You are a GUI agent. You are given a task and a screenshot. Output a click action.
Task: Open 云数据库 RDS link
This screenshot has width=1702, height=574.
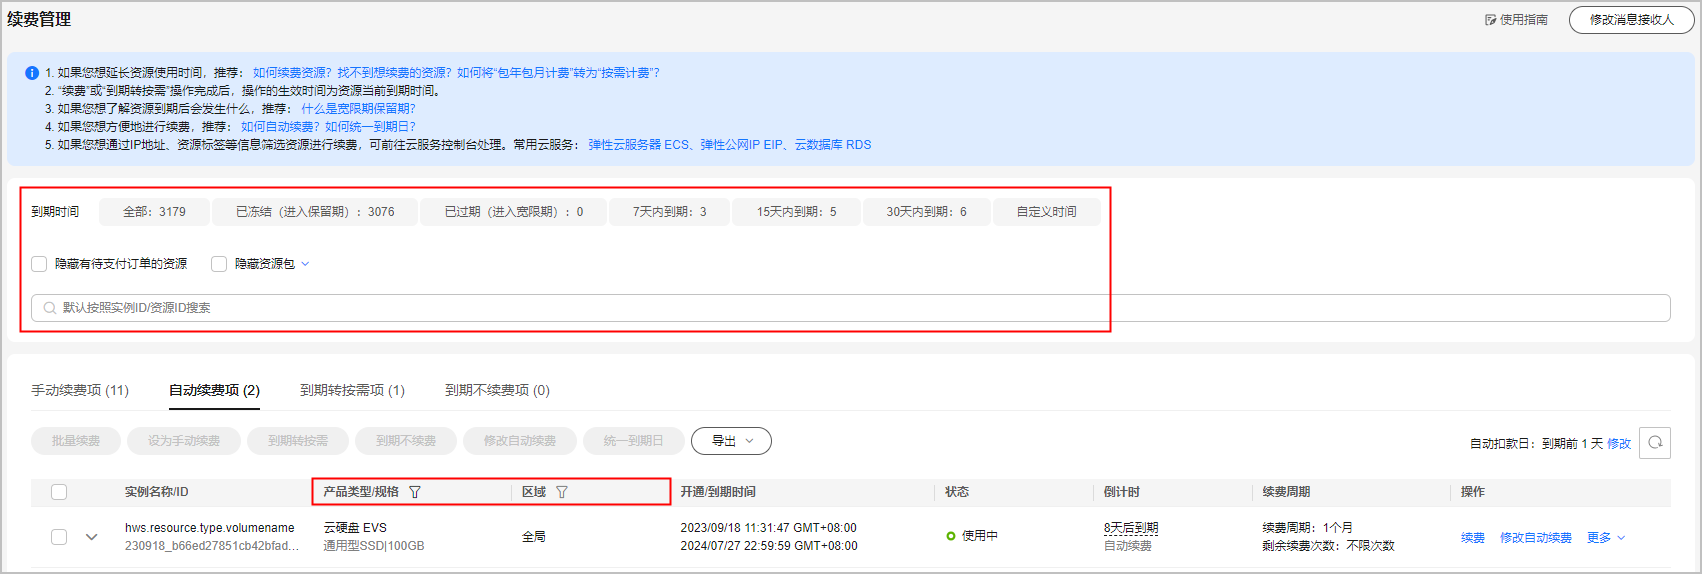[x=833, y=145]
